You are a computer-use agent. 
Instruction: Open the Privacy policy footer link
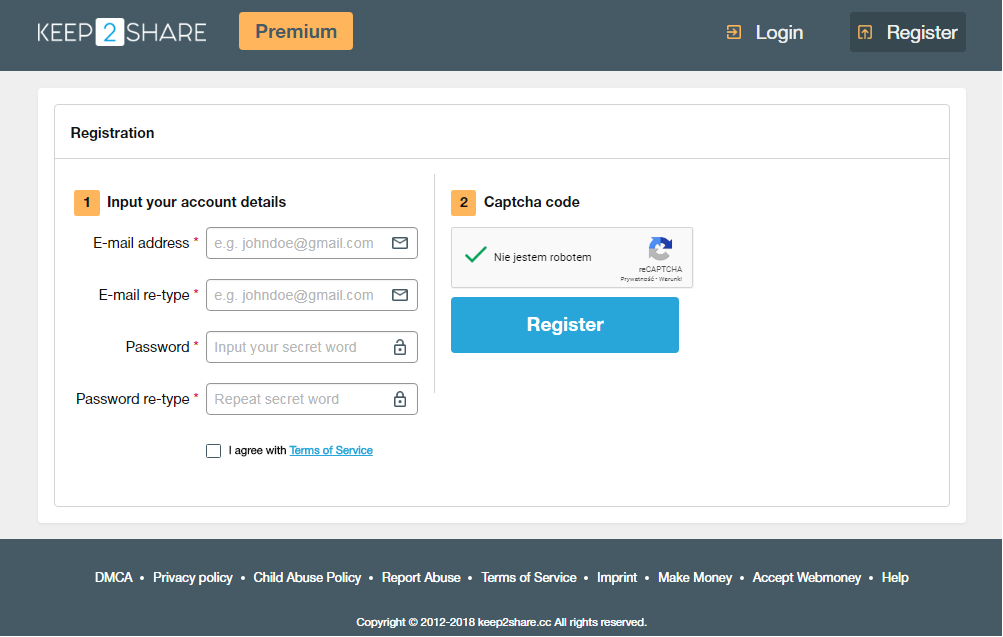click(x=193, y=578)
